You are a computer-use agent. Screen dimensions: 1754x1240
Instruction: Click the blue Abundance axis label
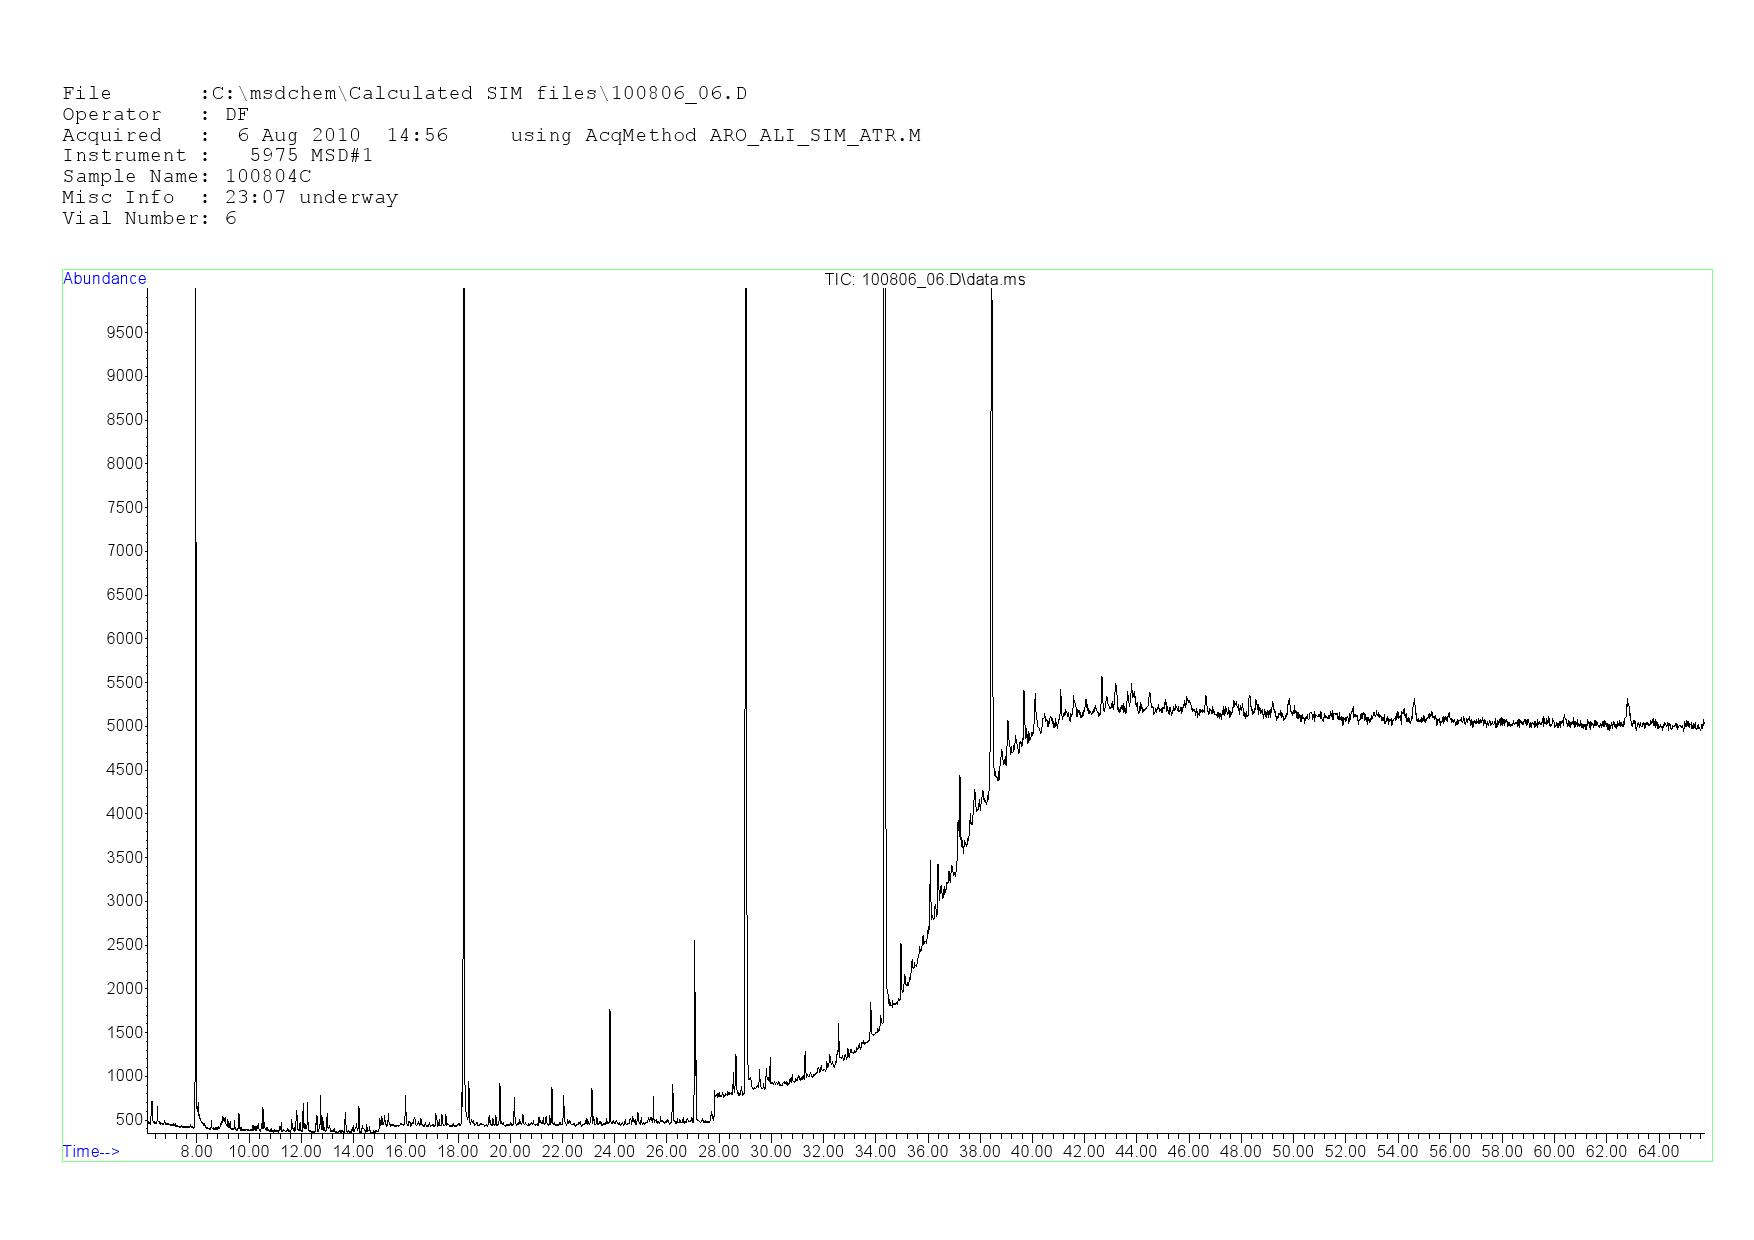click(104, 279)
